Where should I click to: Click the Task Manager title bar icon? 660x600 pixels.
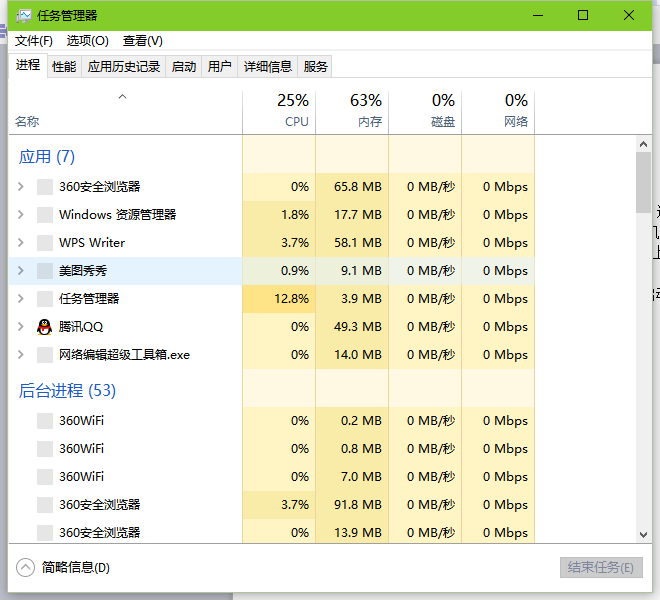(x=24, y=16)
